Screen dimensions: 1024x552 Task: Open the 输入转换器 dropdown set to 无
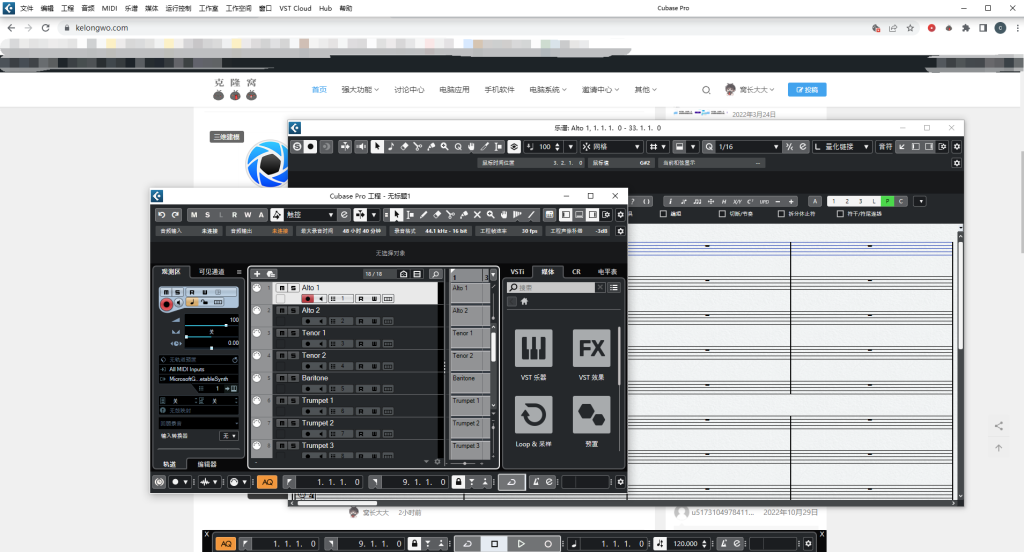point(229,436)
